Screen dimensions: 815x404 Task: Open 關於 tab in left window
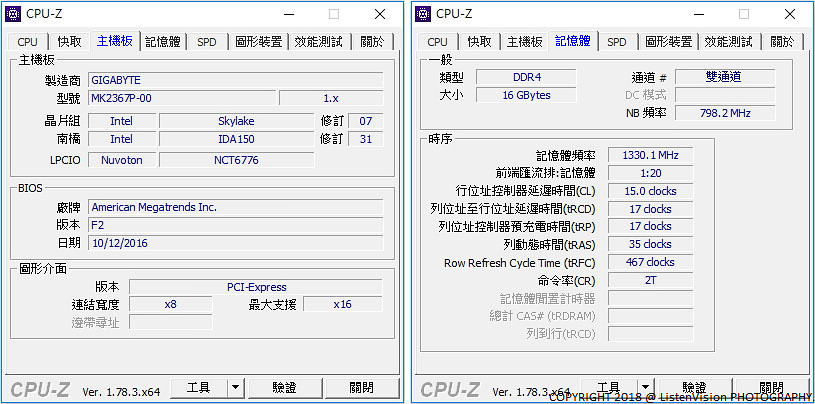pyautogui.click(x=372, y=42)
